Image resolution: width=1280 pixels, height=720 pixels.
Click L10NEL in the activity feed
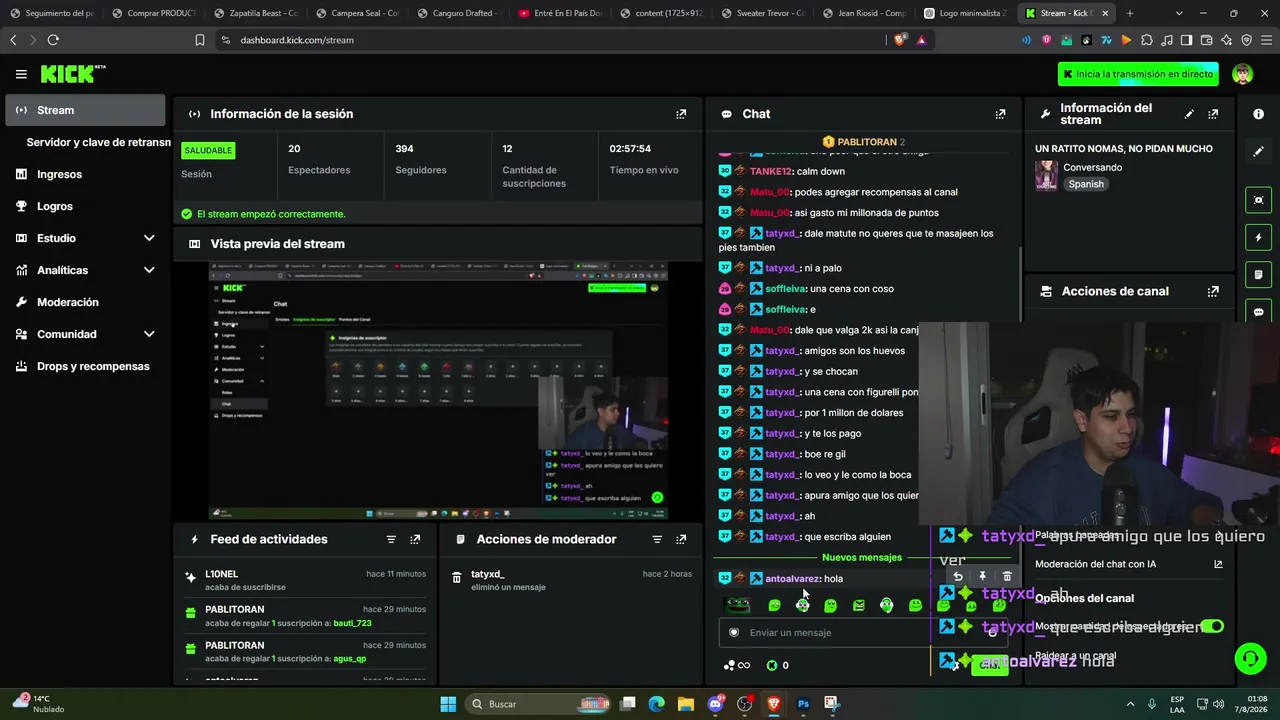pyautogui.click(x=222, y=574)
